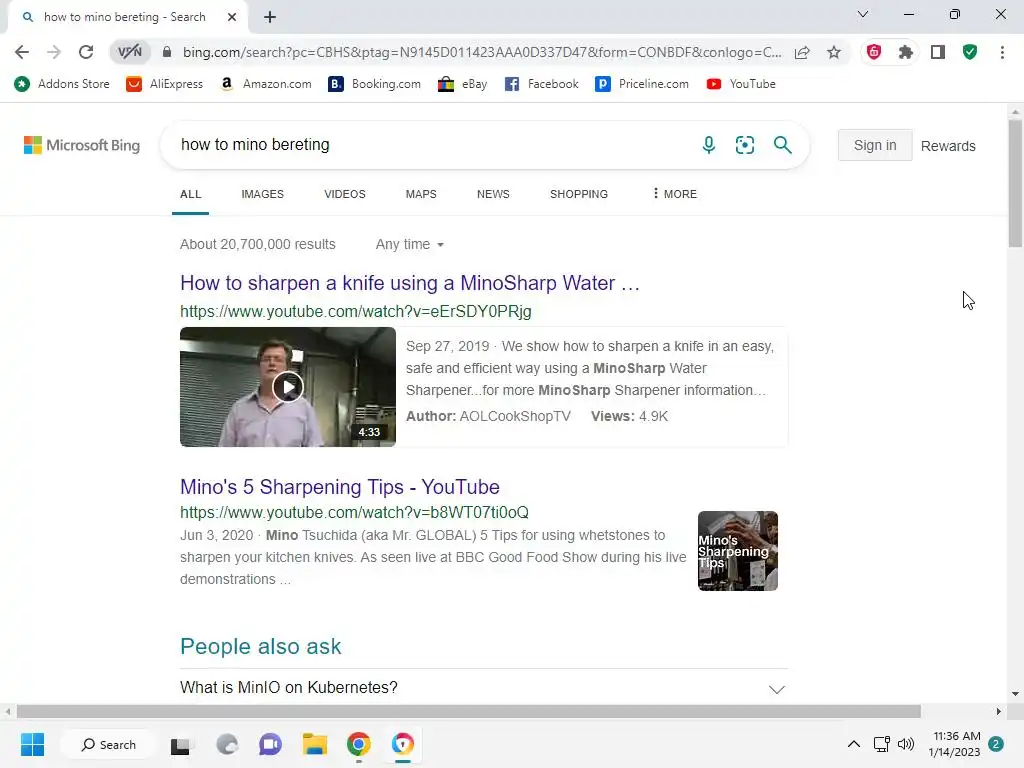Image resolution: width=1024 pixels, height=768 pixels.
Task: Click the browser forward arrow
Action: pos(54,52)
